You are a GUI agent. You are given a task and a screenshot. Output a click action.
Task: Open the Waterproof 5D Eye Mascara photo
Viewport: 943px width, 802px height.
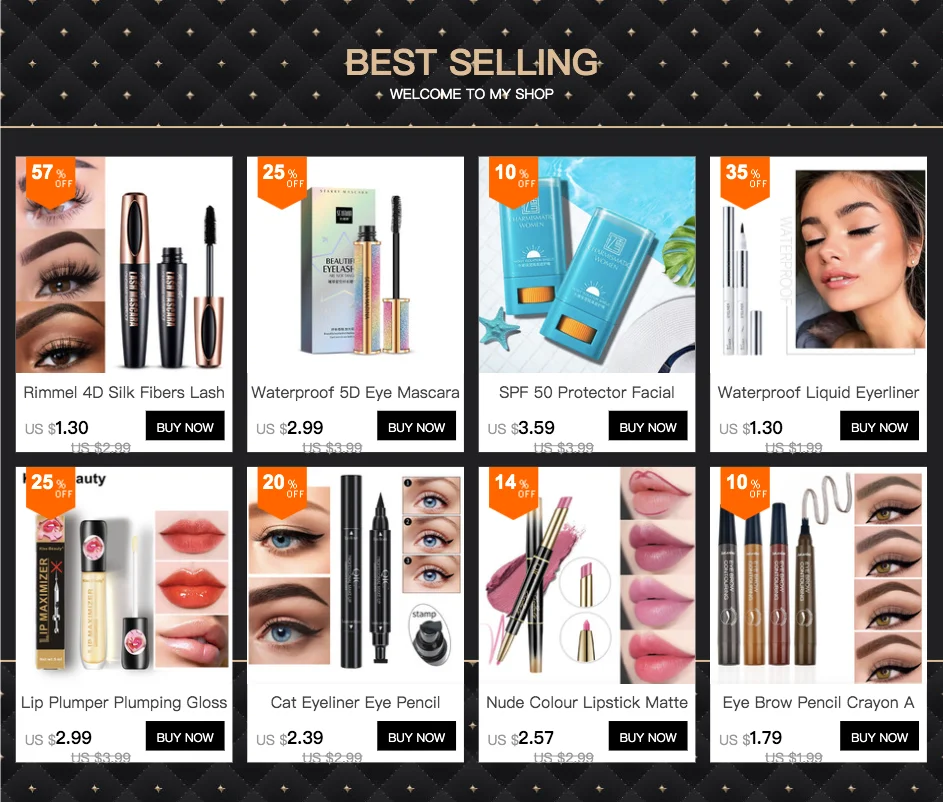pyautogui.click(x=355, y=265)
